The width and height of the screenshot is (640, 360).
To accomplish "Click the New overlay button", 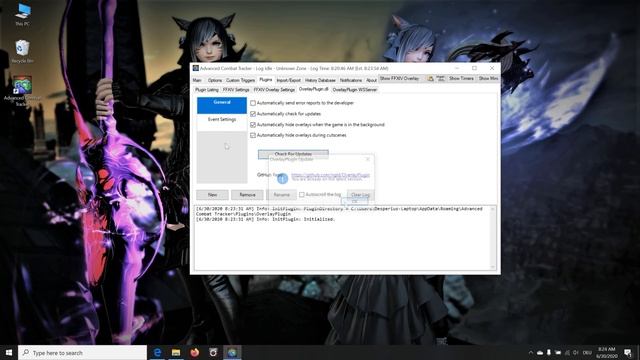I will coord(212,195).
